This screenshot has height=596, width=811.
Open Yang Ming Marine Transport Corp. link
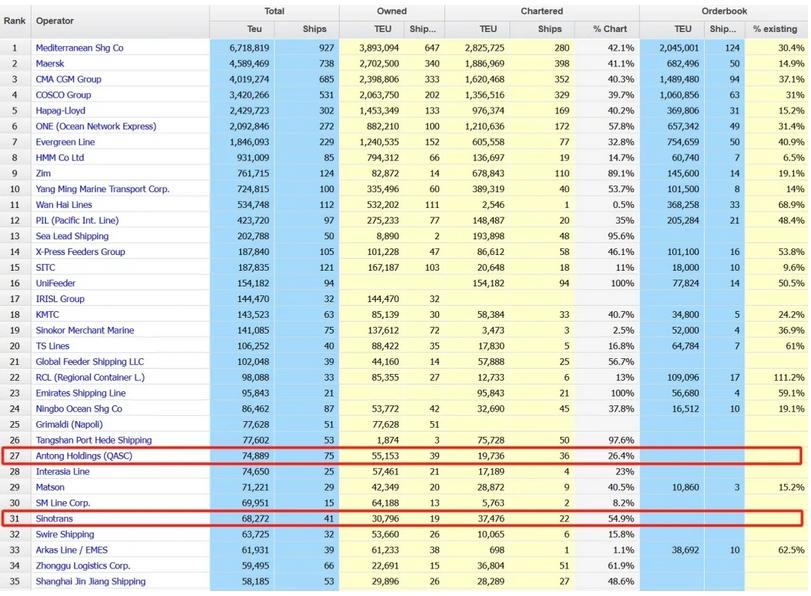(102, 189)
